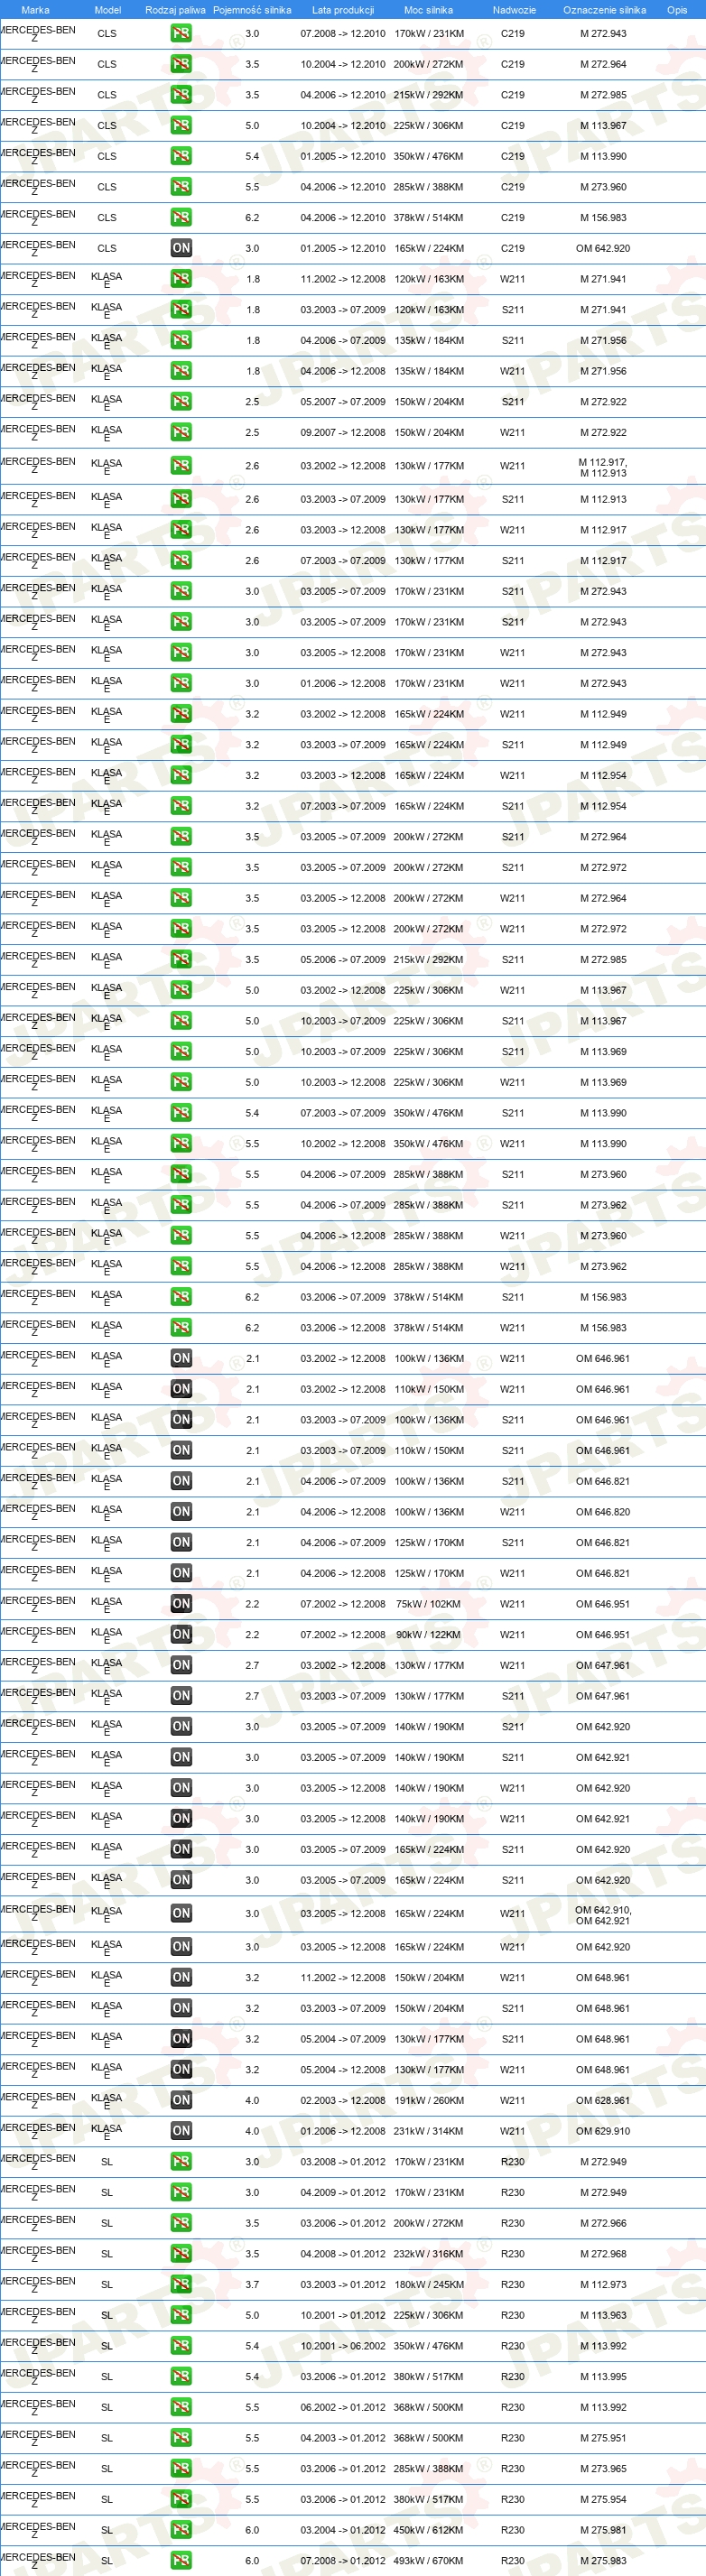706x2576 pixels.
Task: Select the engine code cell M 272.968
Action: point(603,2254)
